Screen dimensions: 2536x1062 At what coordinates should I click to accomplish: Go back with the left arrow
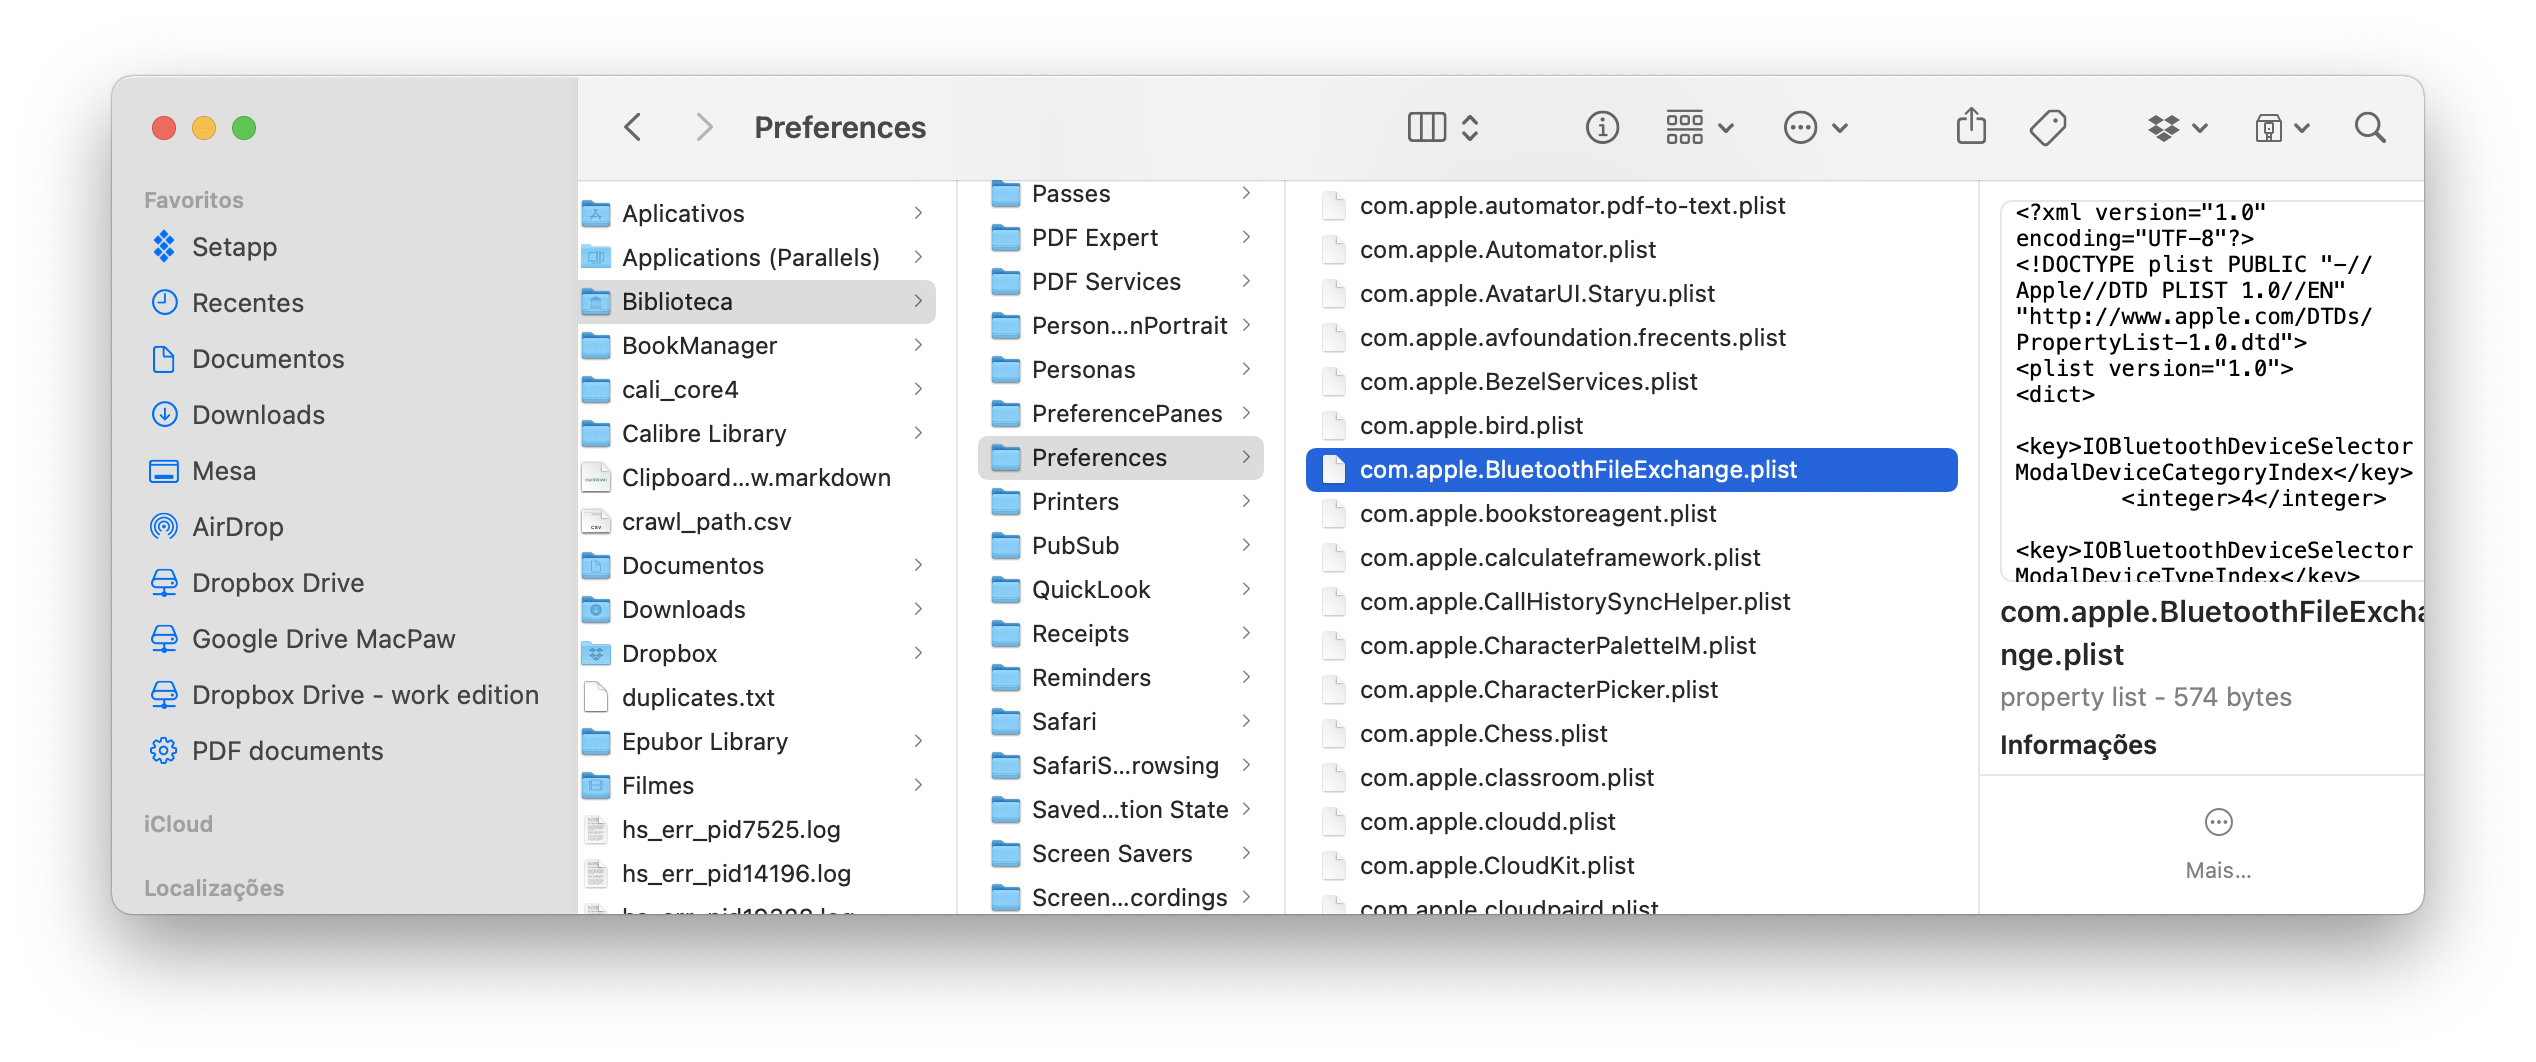coord(633,128)
